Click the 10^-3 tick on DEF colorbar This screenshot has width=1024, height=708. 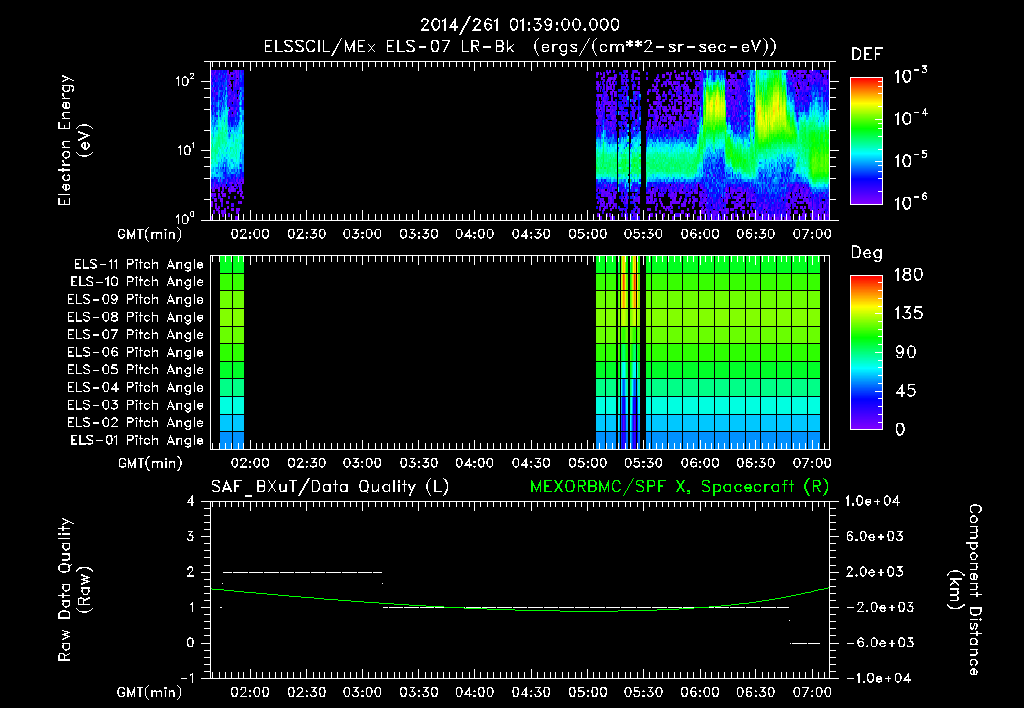pyautogui.click(x=910, y=76)
